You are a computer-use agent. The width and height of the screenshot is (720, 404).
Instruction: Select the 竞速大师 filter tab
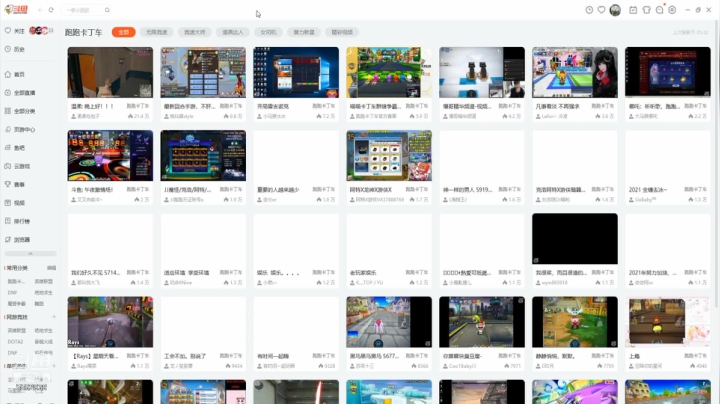195,32
